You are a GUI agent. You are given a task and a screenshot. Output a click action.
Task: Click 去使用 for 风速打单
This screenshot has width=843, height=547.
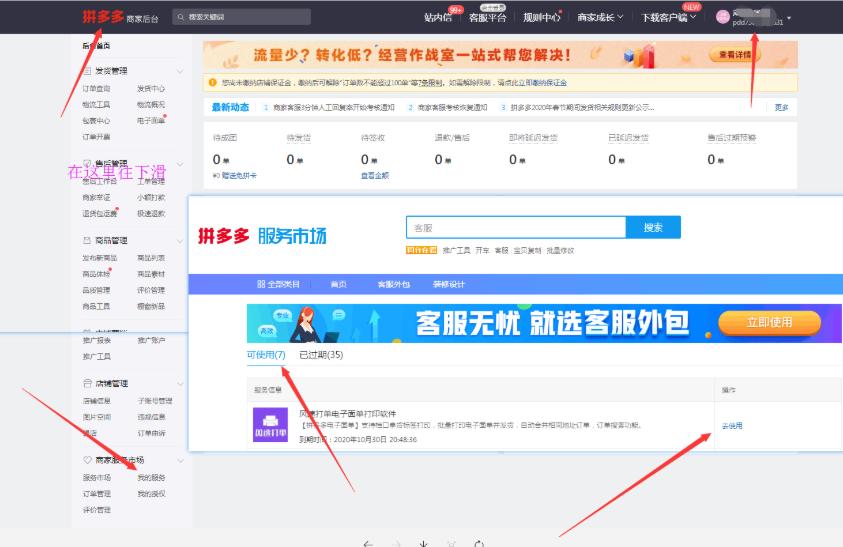[732, 425]
